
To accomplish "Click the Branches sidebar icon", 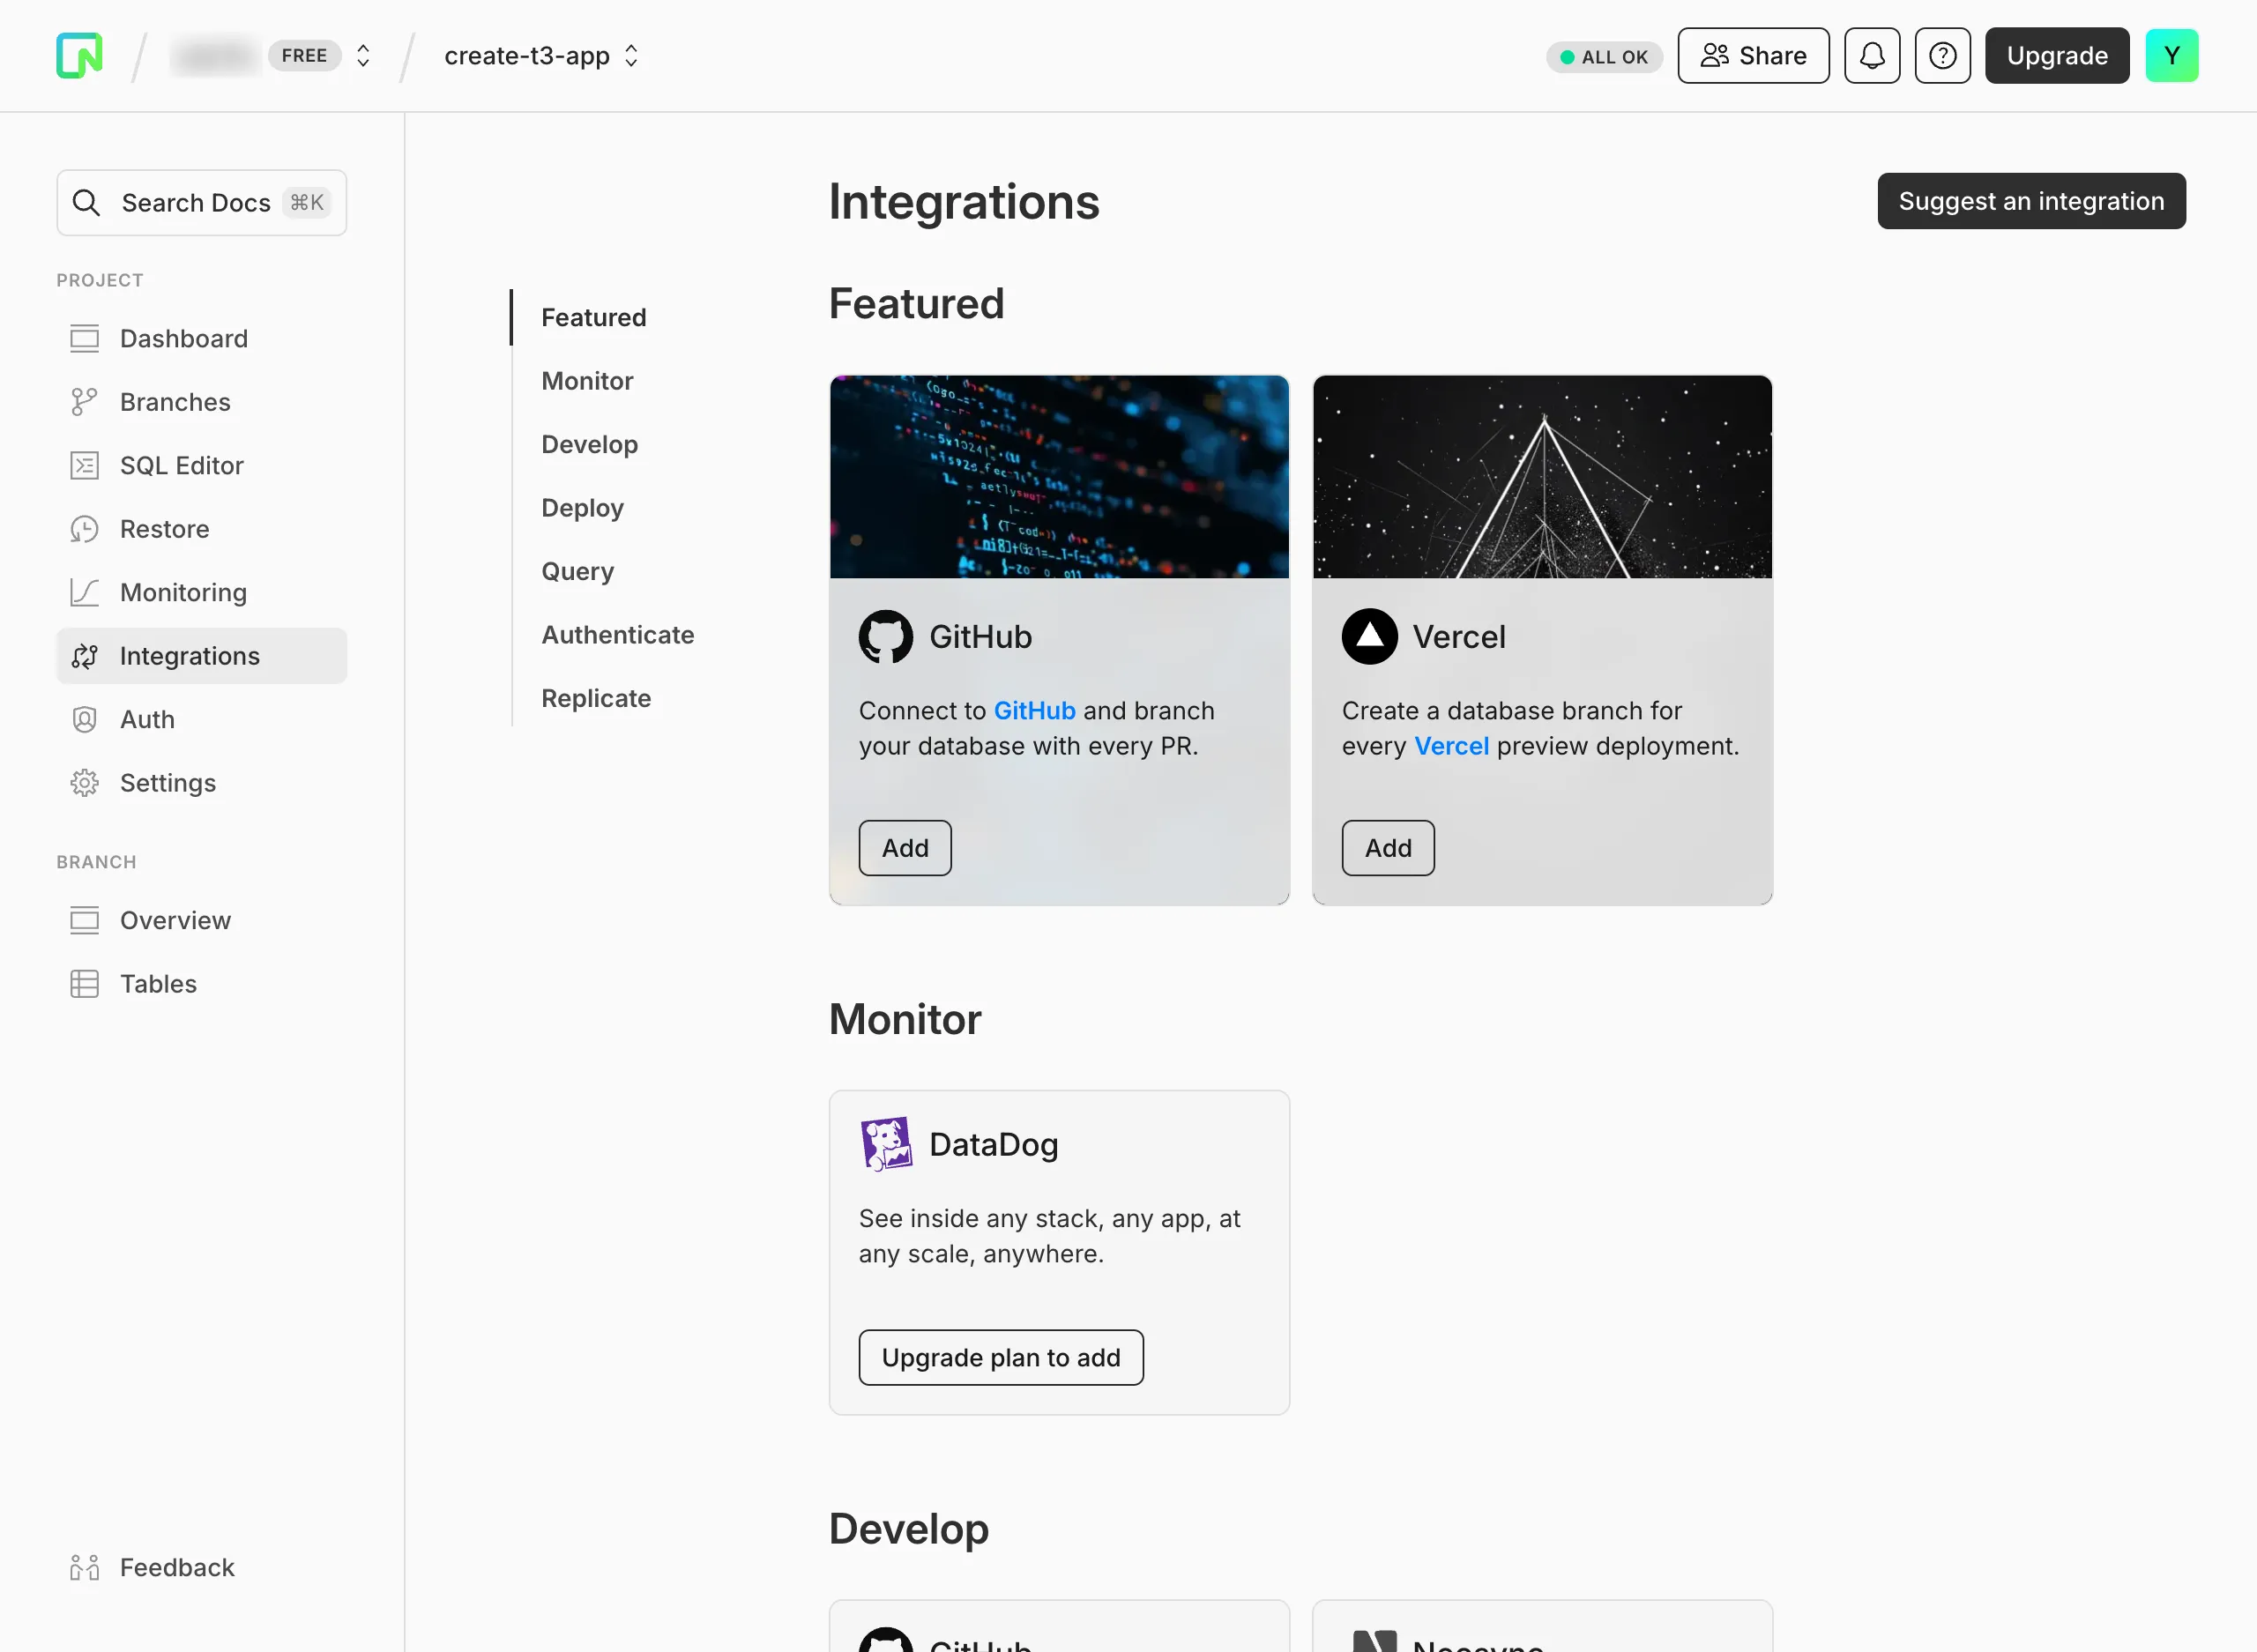I will [85, 402].
